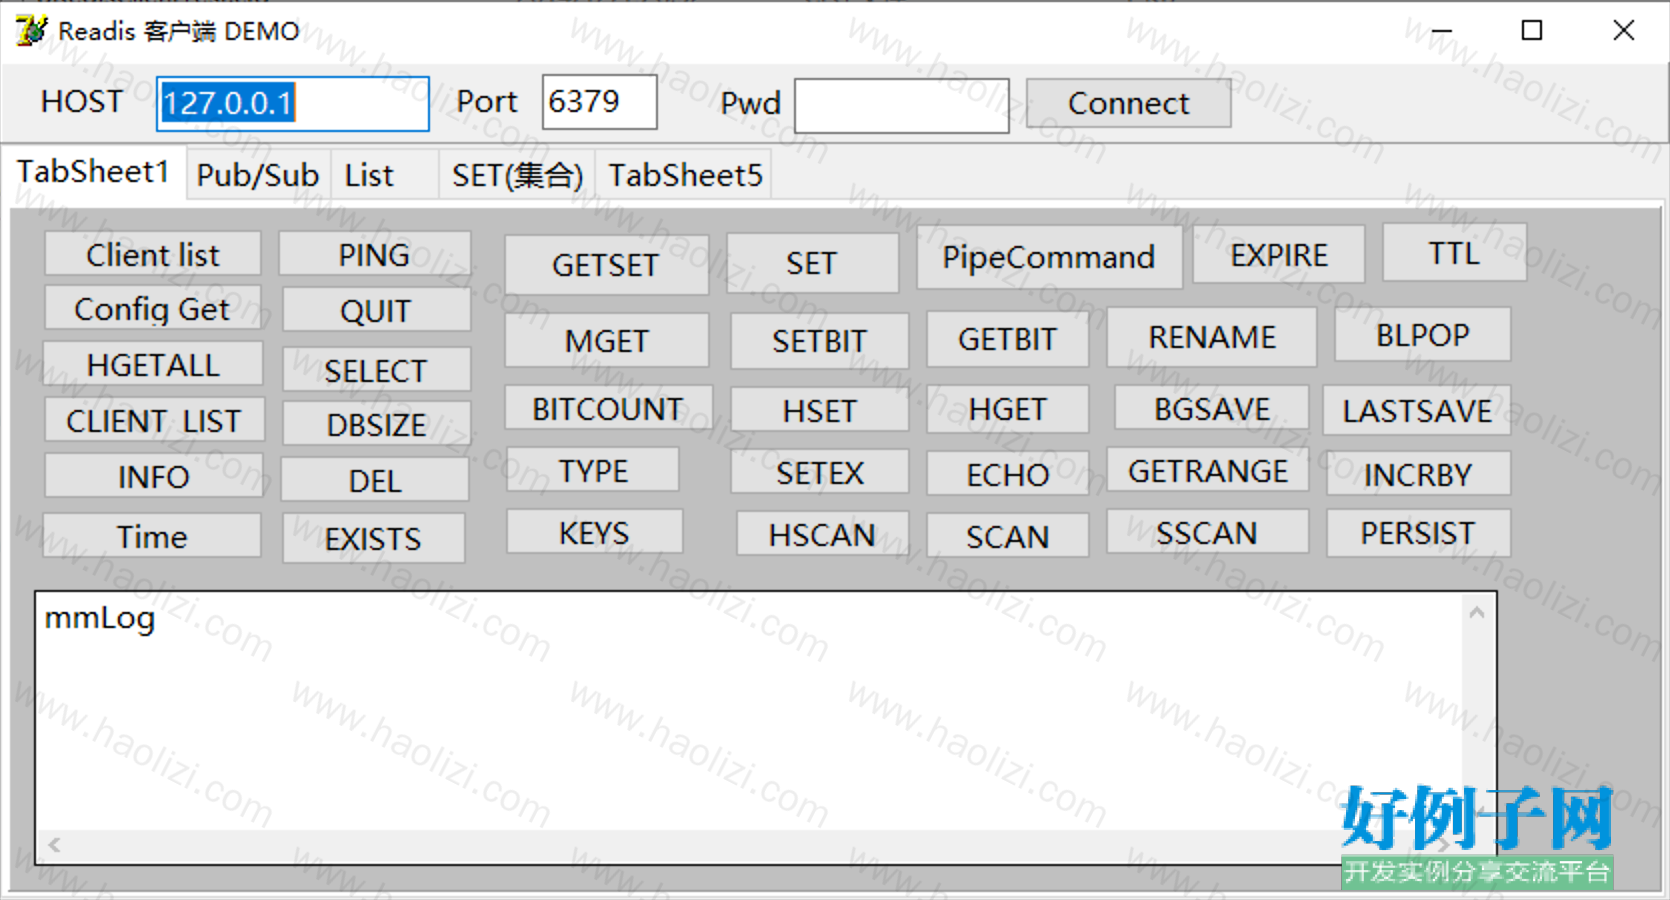The width and height of the screenshot is (1670, 900).
Task: Switch to the TabSheet1 tab
Action: point(93,172)
